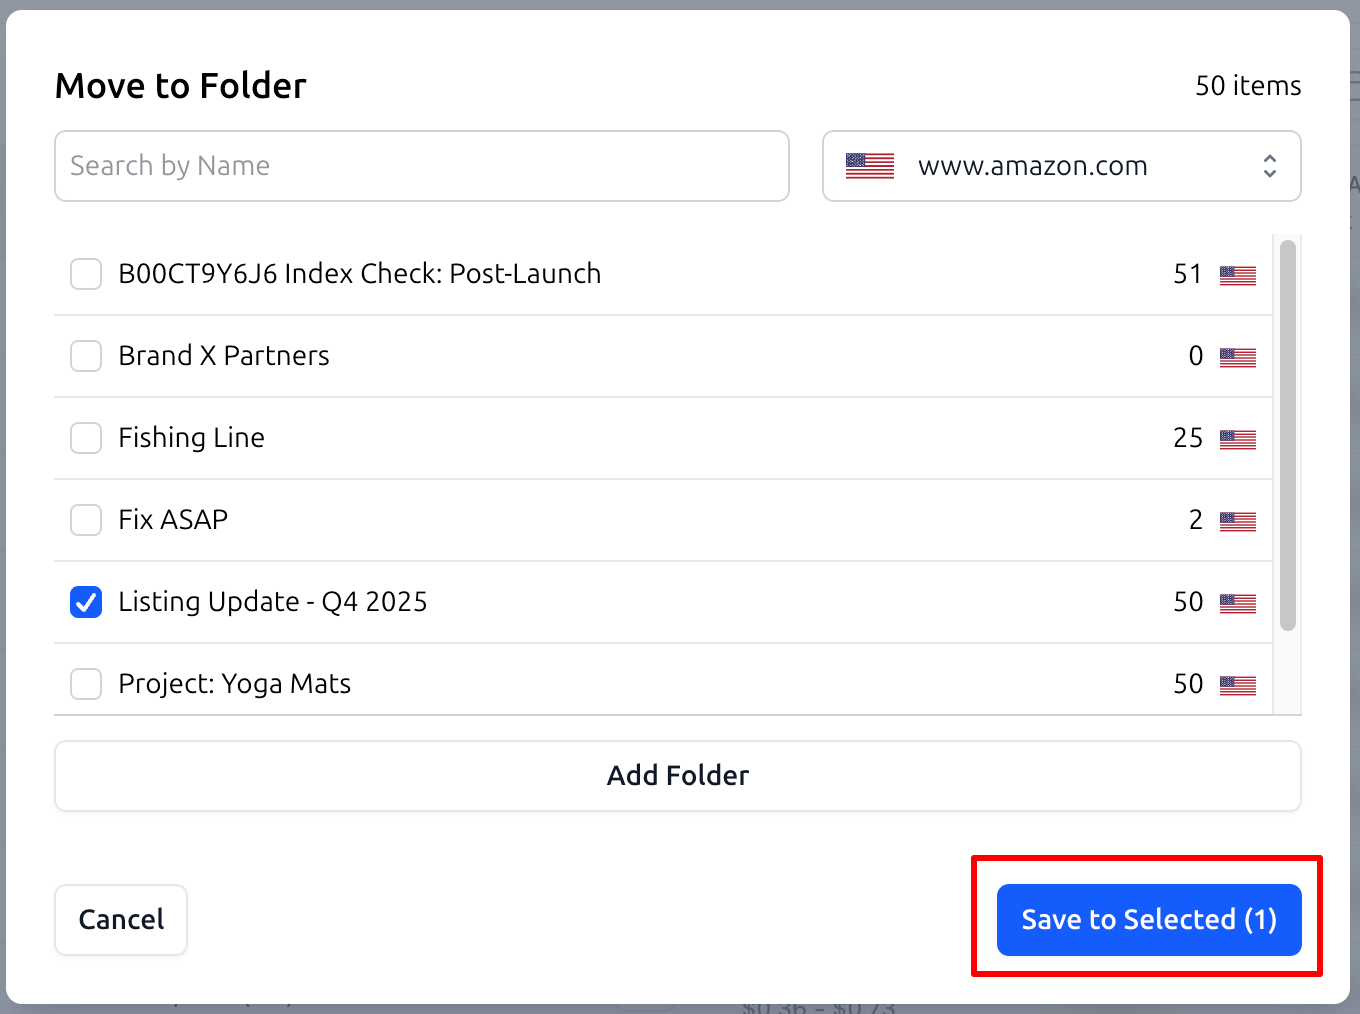Check the Brand X Partners folder checkbox

point(86,356)
